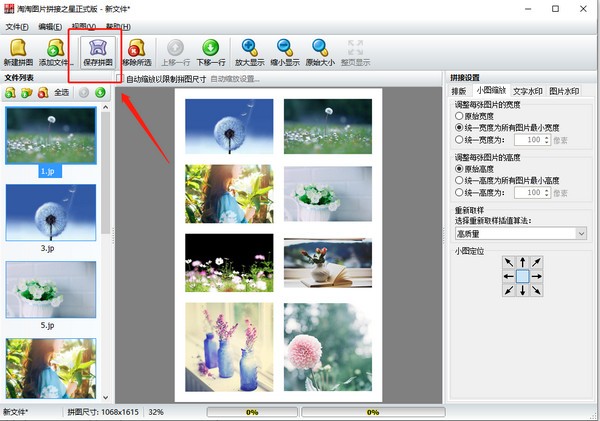The height and width of the screenshot is (421, 600).
Task: Click the 全选 (Select all) button
Action: 61,93
